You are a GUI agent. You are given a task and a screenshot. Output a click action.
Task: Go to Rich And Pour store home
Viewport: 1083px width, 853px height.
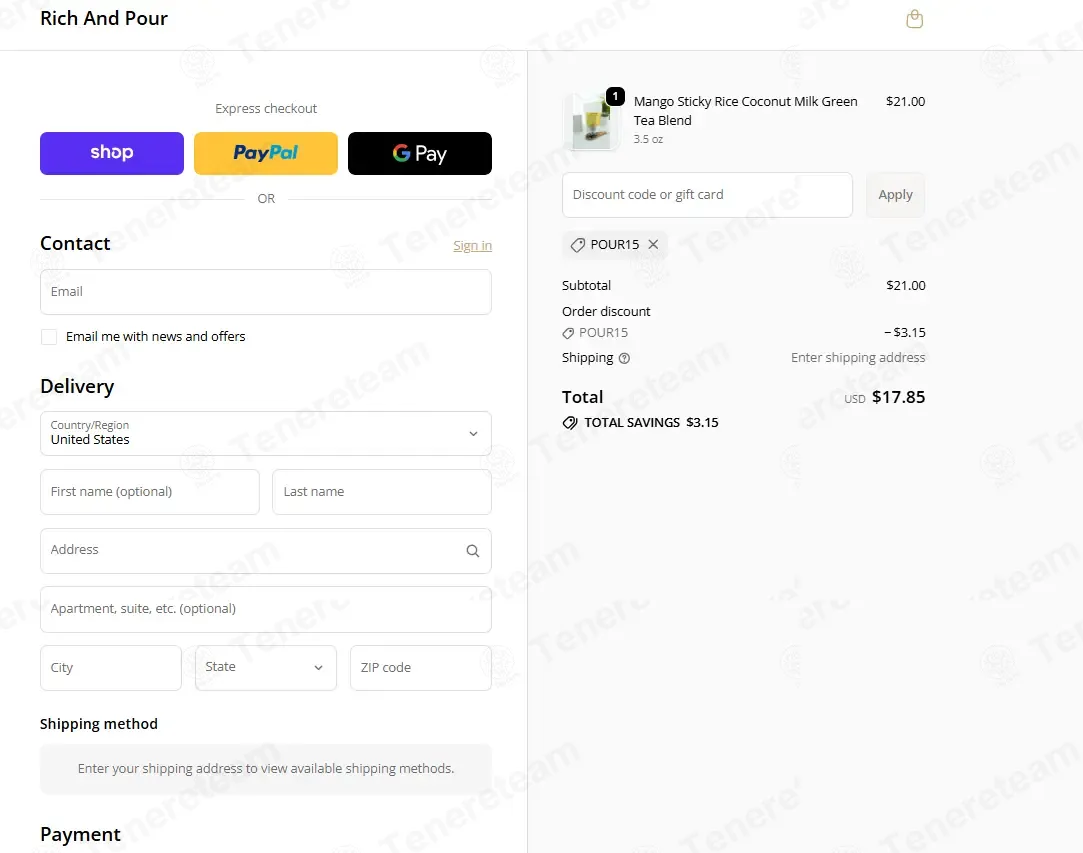(x=104, y=19)
